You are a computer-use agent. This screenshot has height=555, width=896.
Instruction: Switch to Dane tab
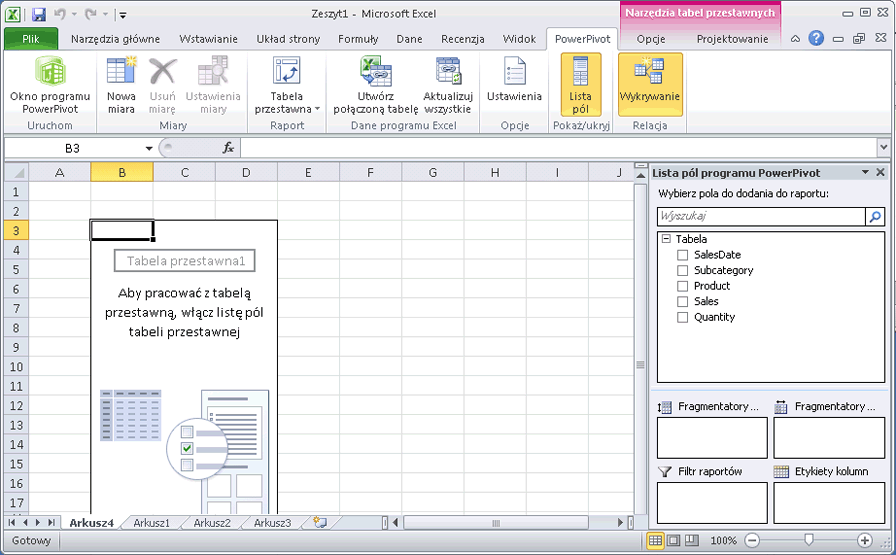pyautogui.click(x=409, y=39)
